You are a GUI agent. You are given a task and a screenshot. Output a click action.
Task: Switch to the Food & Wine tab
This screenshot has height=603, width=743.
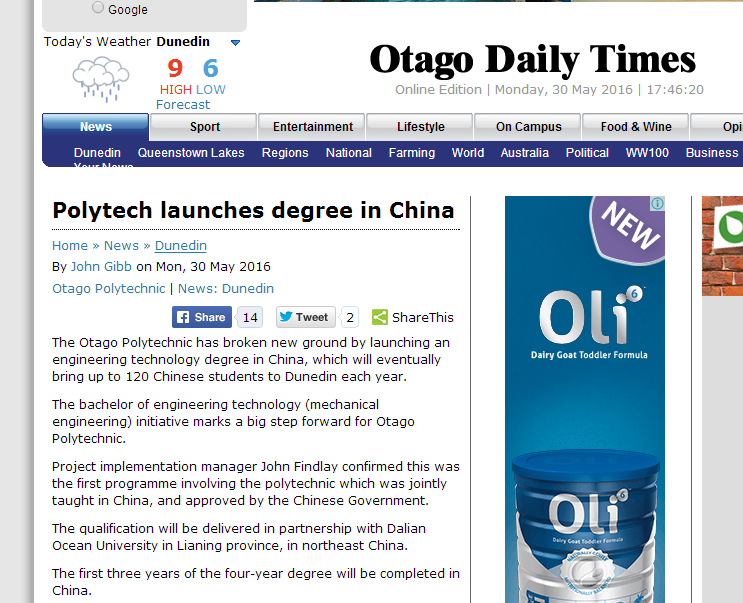coord(635,127)
